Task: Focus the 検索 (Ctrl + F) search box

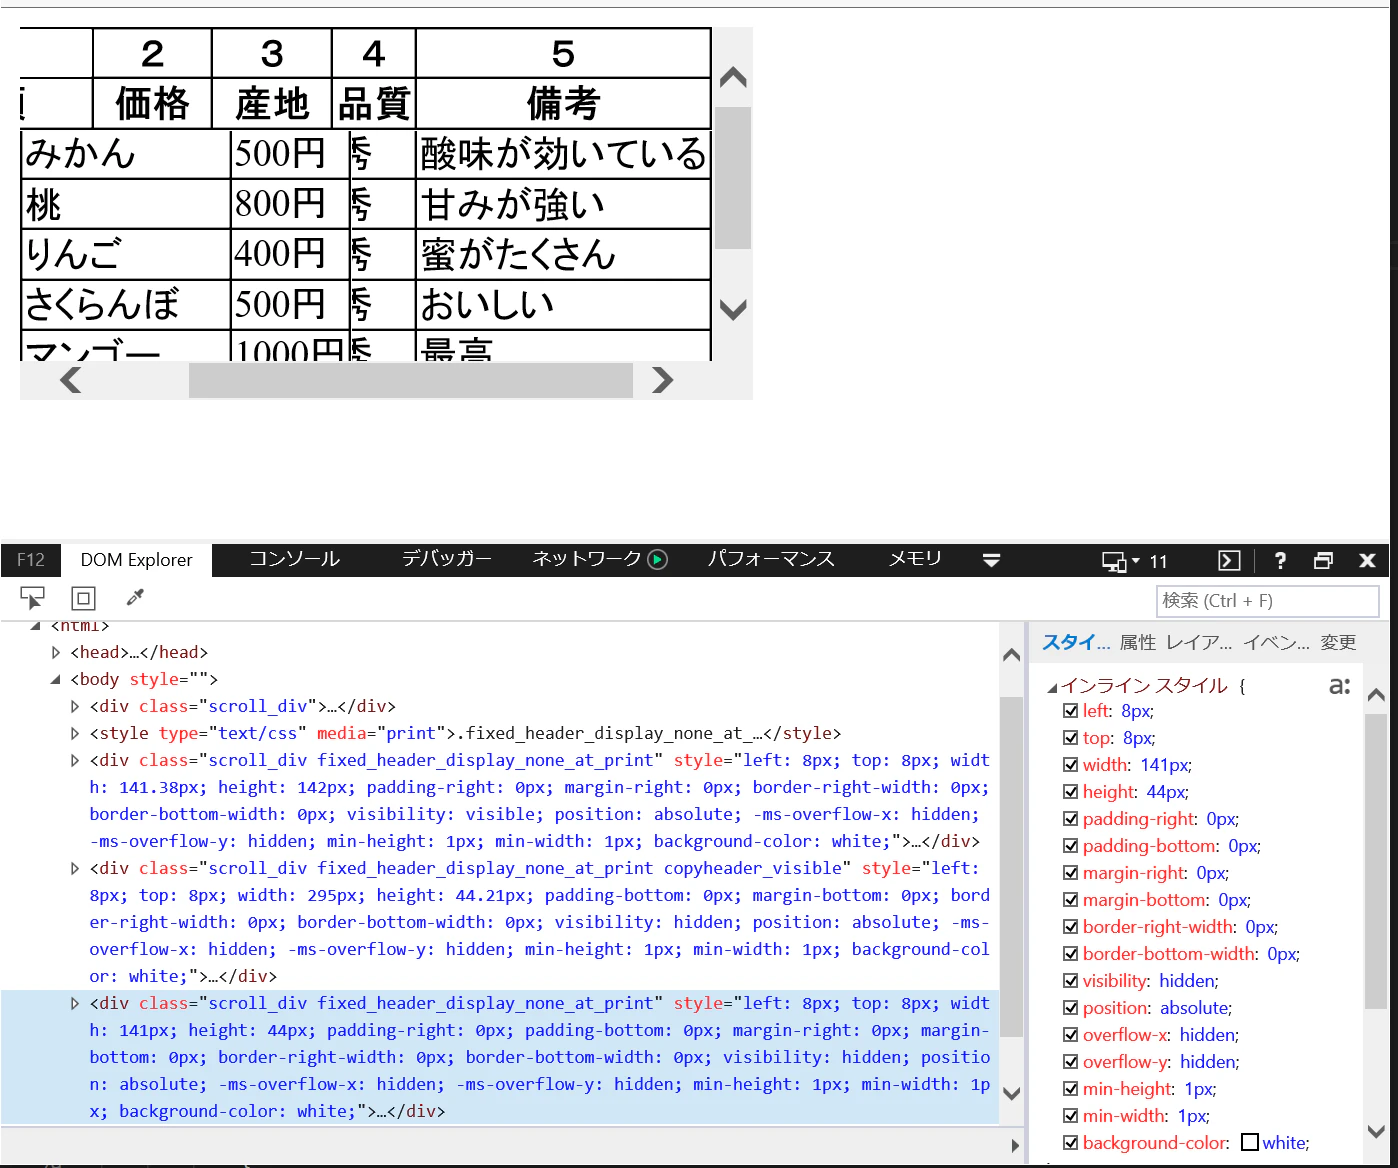Action: coord(1268,601)
